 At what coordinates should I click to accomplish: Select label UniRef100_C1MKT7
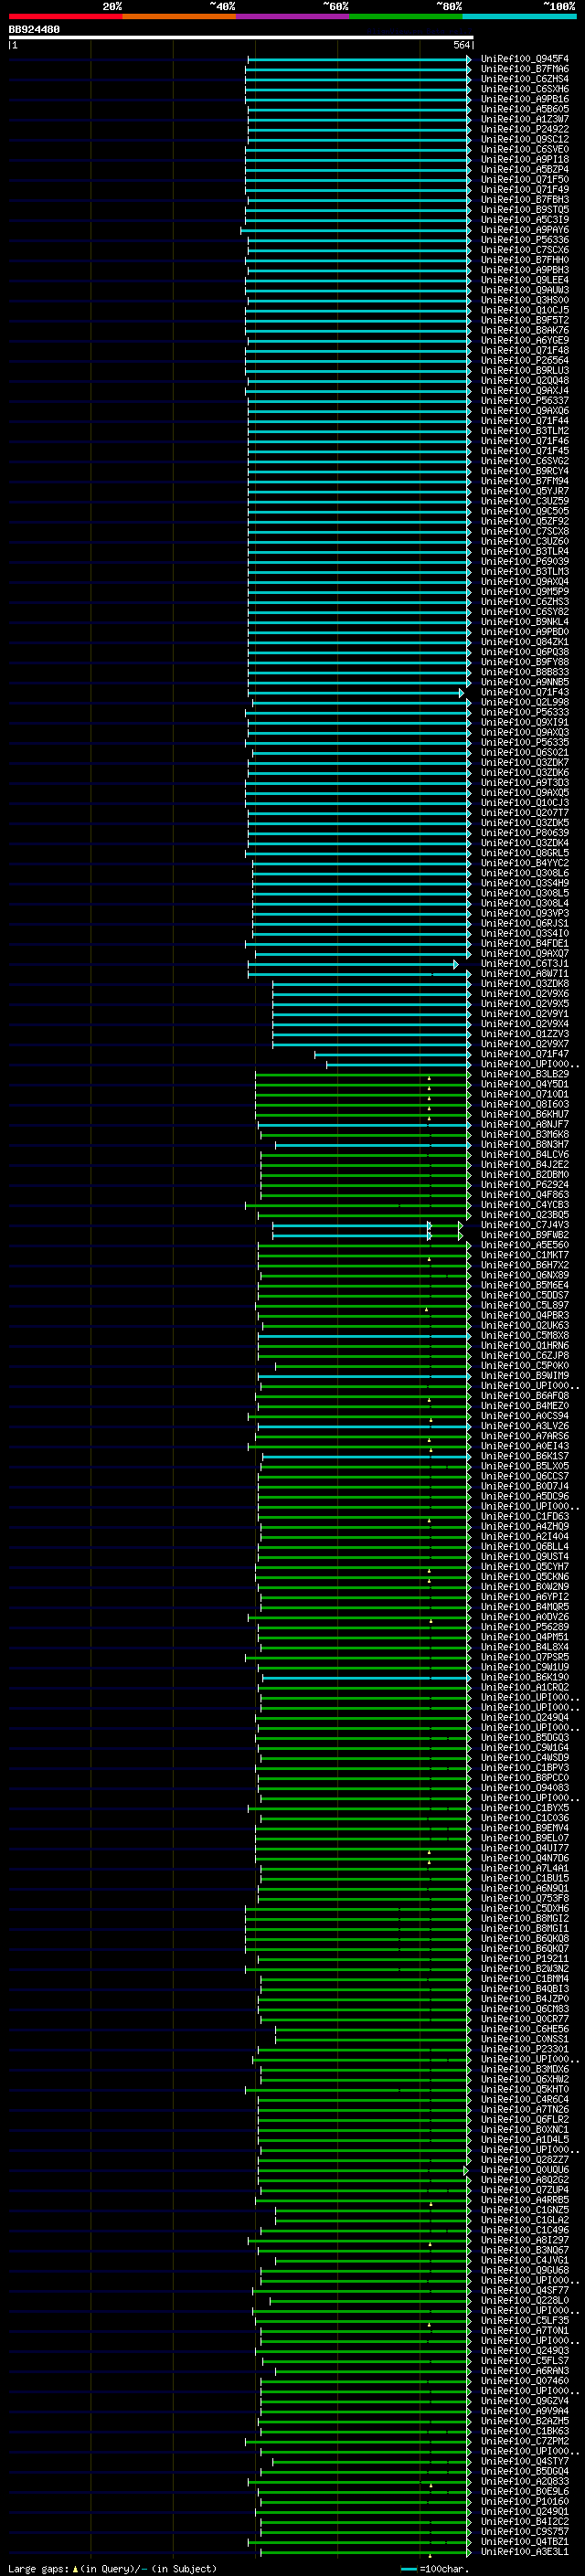pyautogui.click(x=525, y=1254)
